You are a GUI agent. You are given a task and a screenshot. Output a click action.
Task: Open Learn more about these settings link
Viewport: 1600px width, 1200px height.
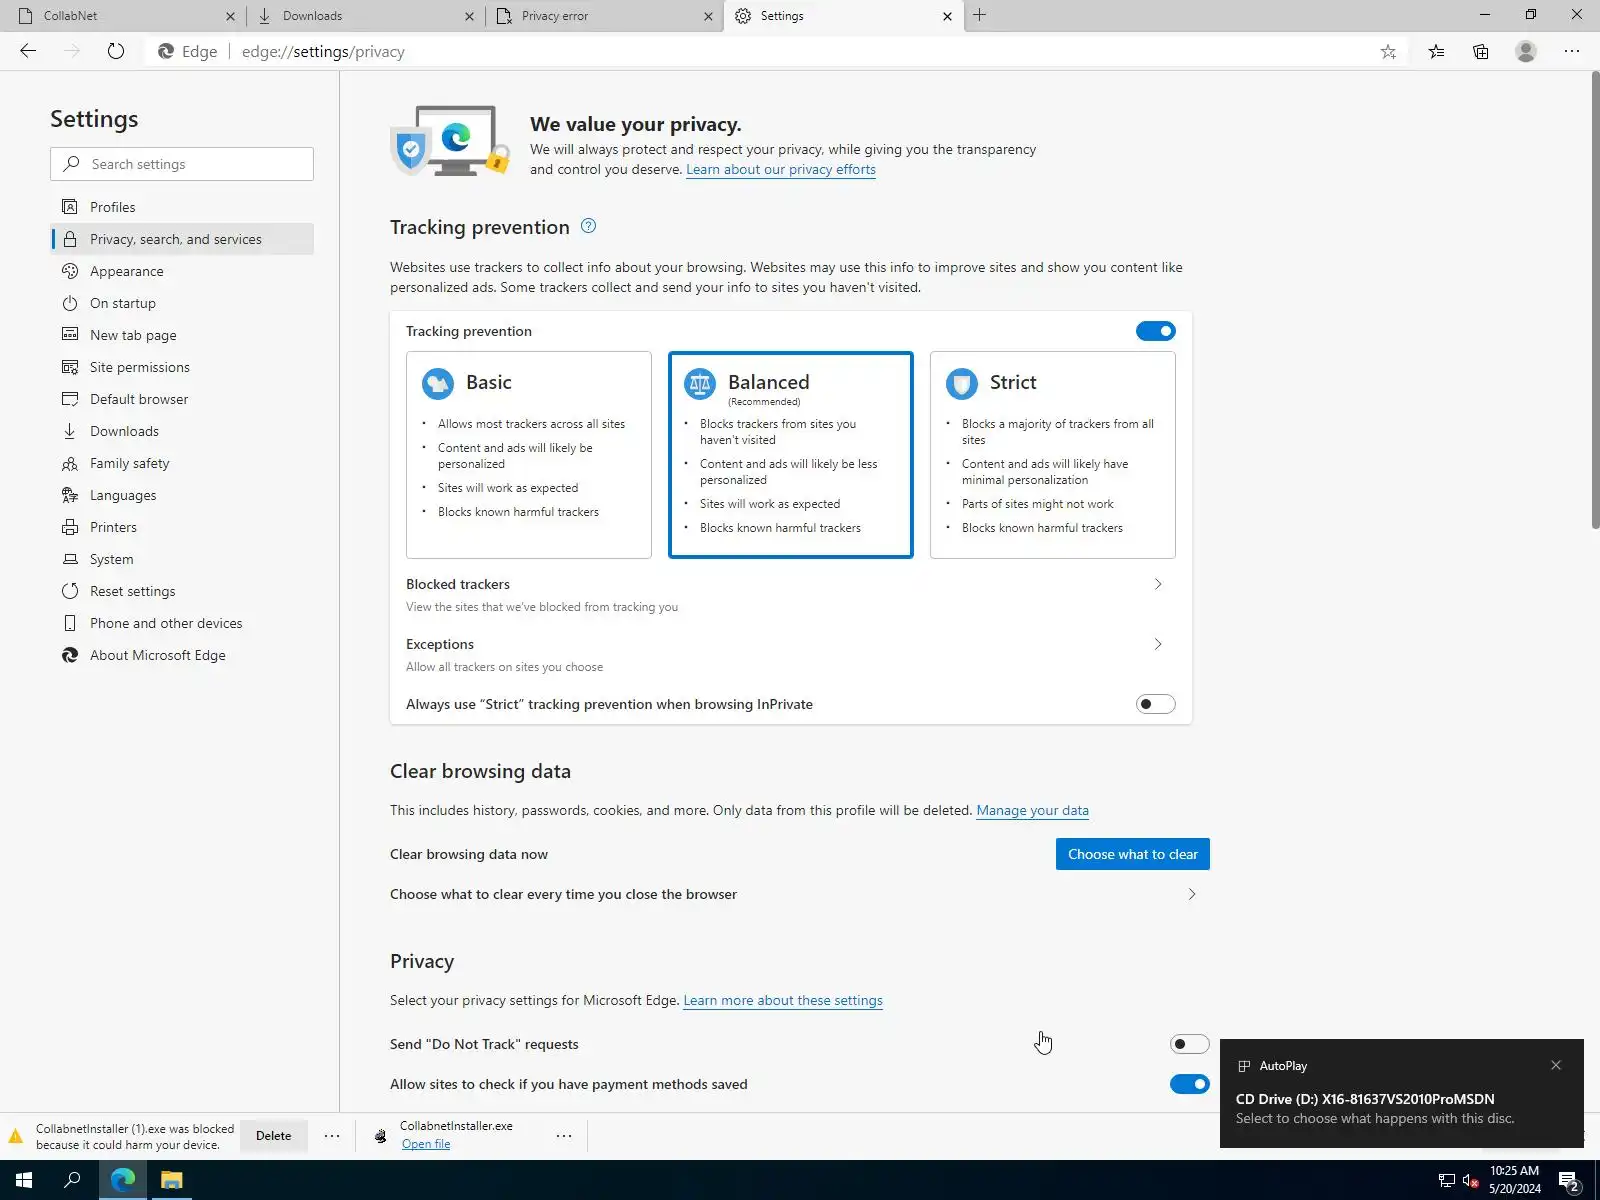tap(783, 1000)
